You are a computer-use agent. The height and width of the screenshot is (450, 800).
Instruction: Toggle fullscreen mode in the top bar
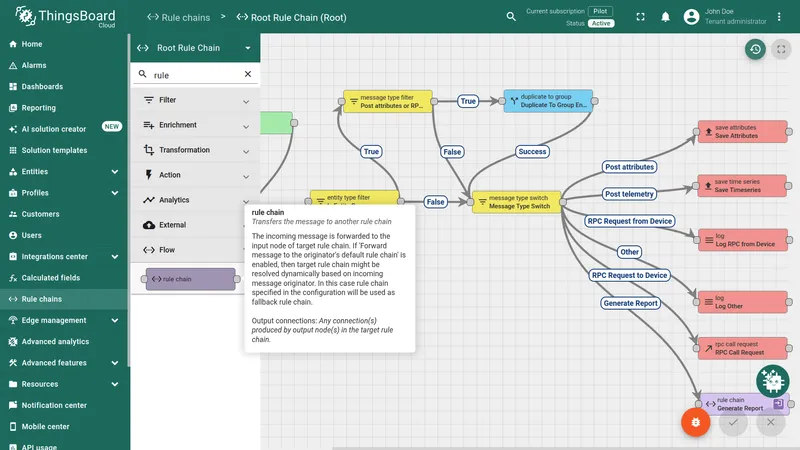640,17
